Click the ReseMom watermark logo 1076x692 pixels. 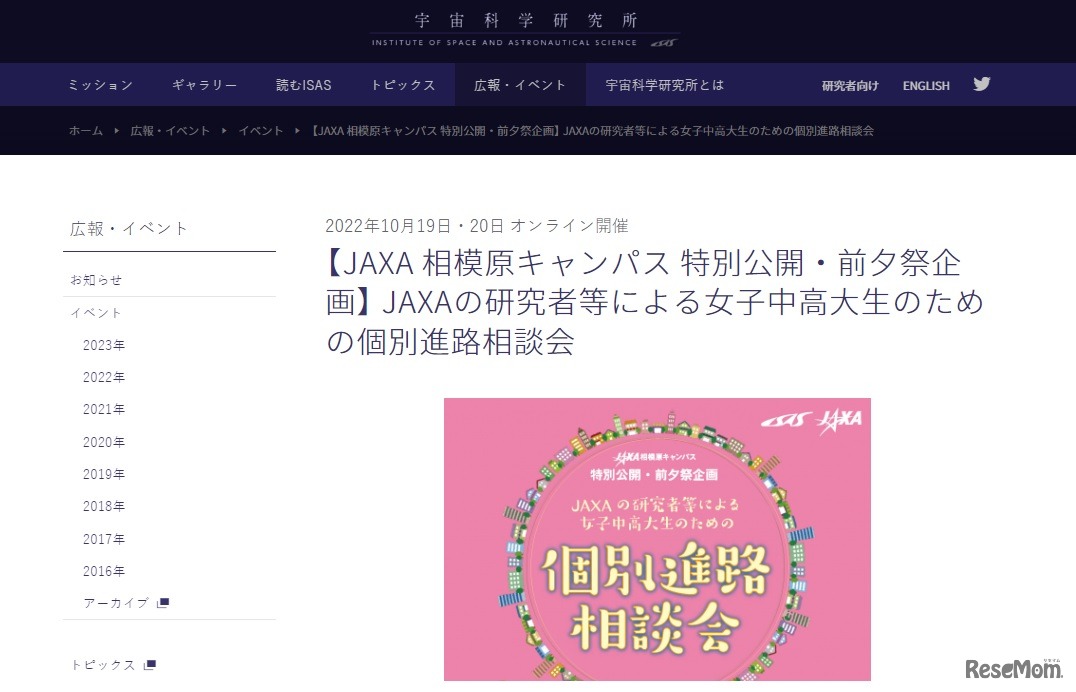click(x=1013, y=668)
